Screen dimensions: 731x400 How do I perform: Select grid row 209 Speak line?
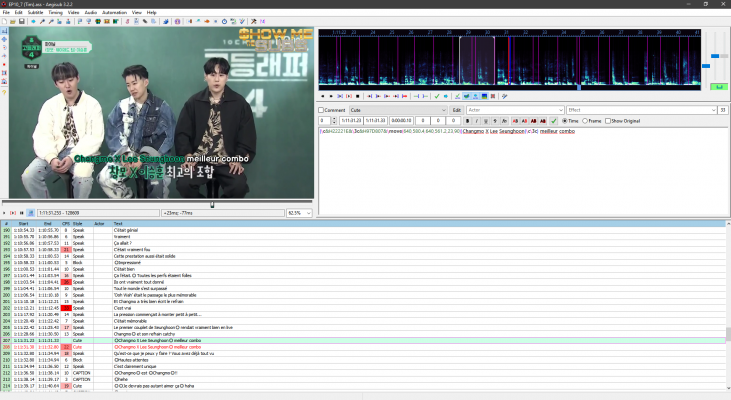(x=363, y=353)
